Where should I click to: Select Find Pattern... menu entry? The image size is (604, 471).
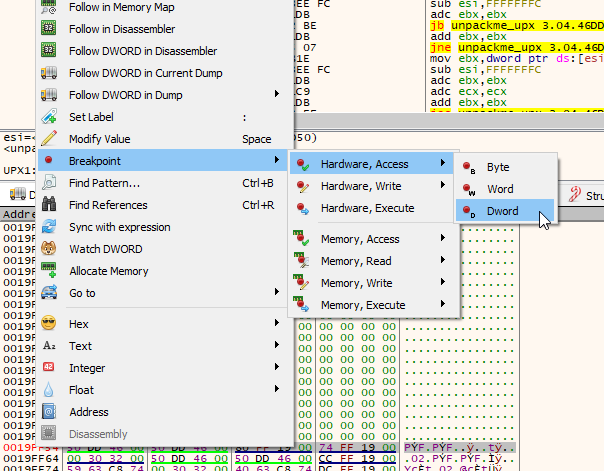[163, 183]
